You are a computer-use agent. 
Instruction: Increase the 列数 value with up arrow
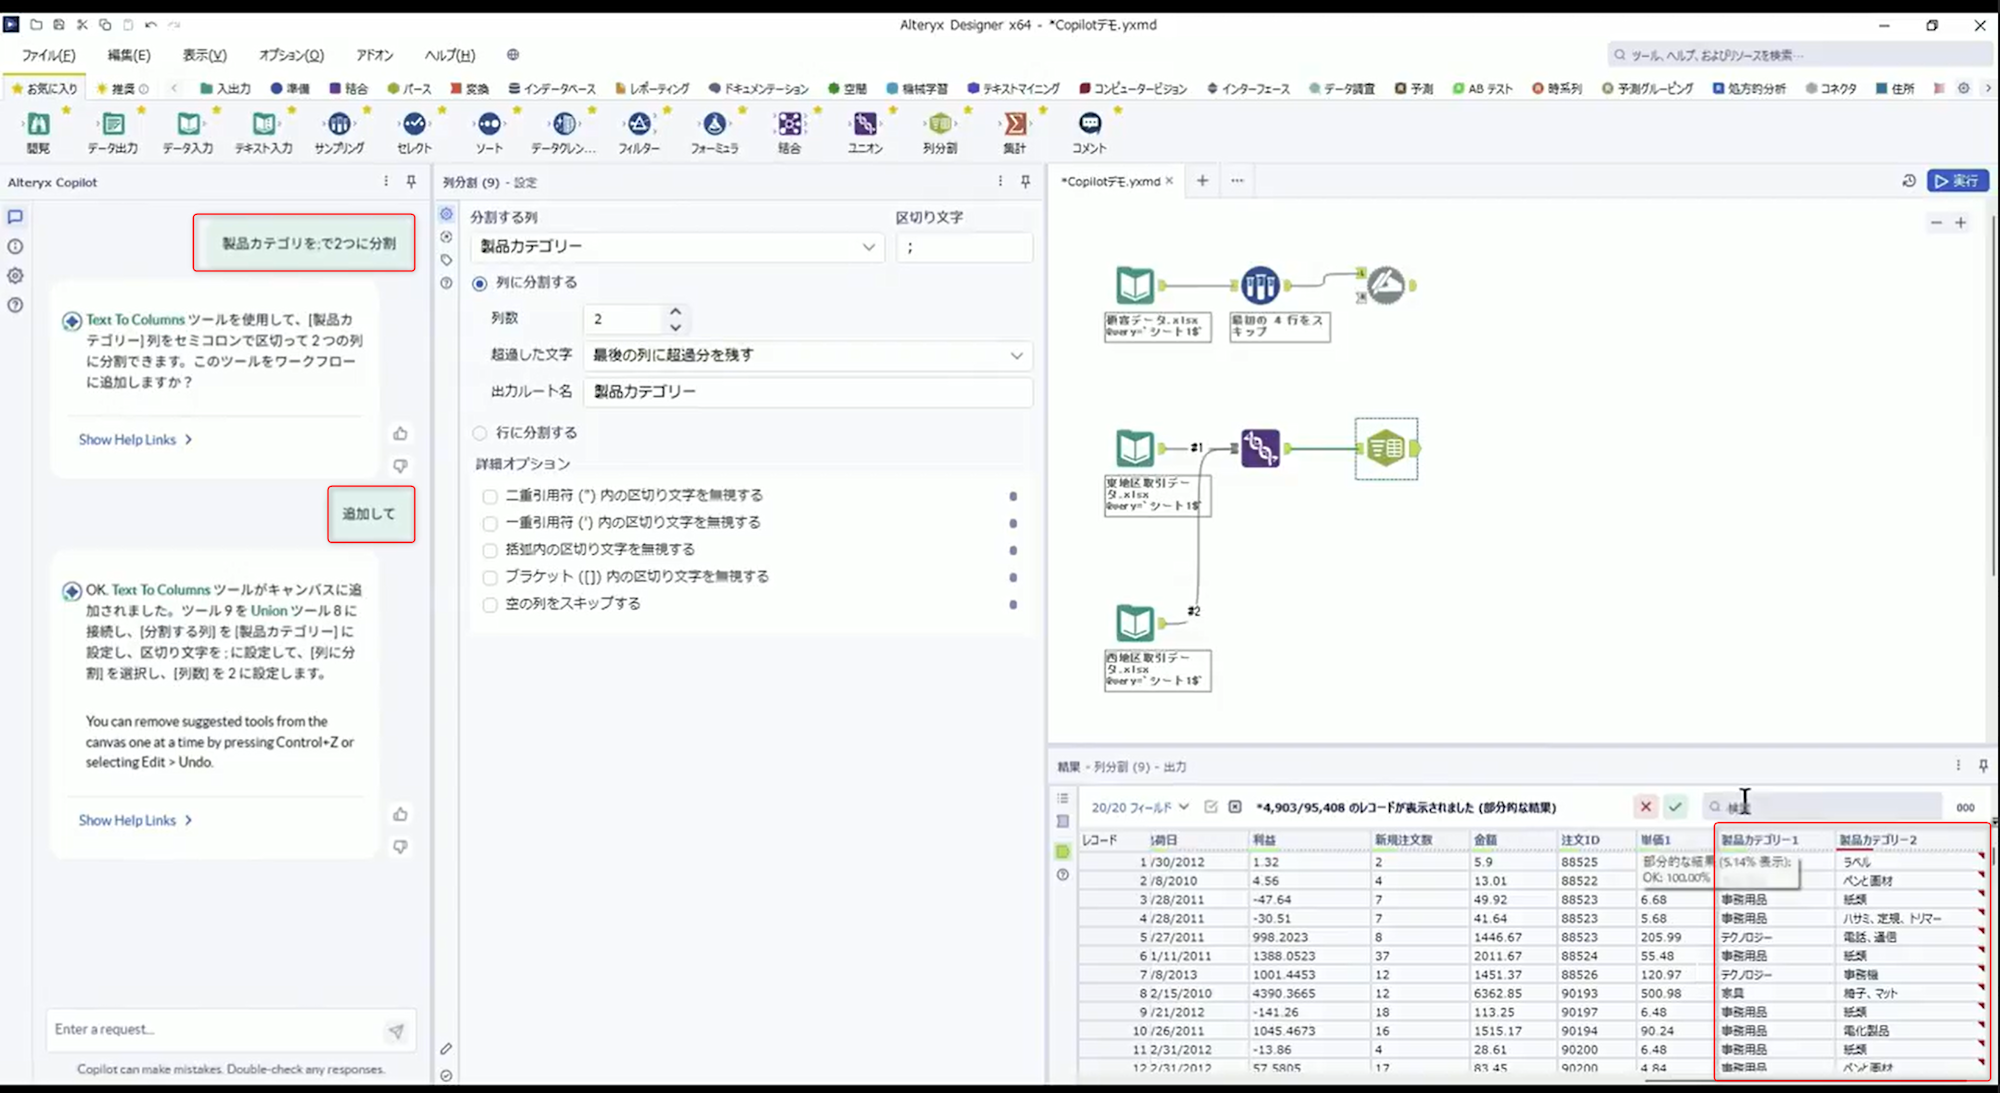point(676,311)
